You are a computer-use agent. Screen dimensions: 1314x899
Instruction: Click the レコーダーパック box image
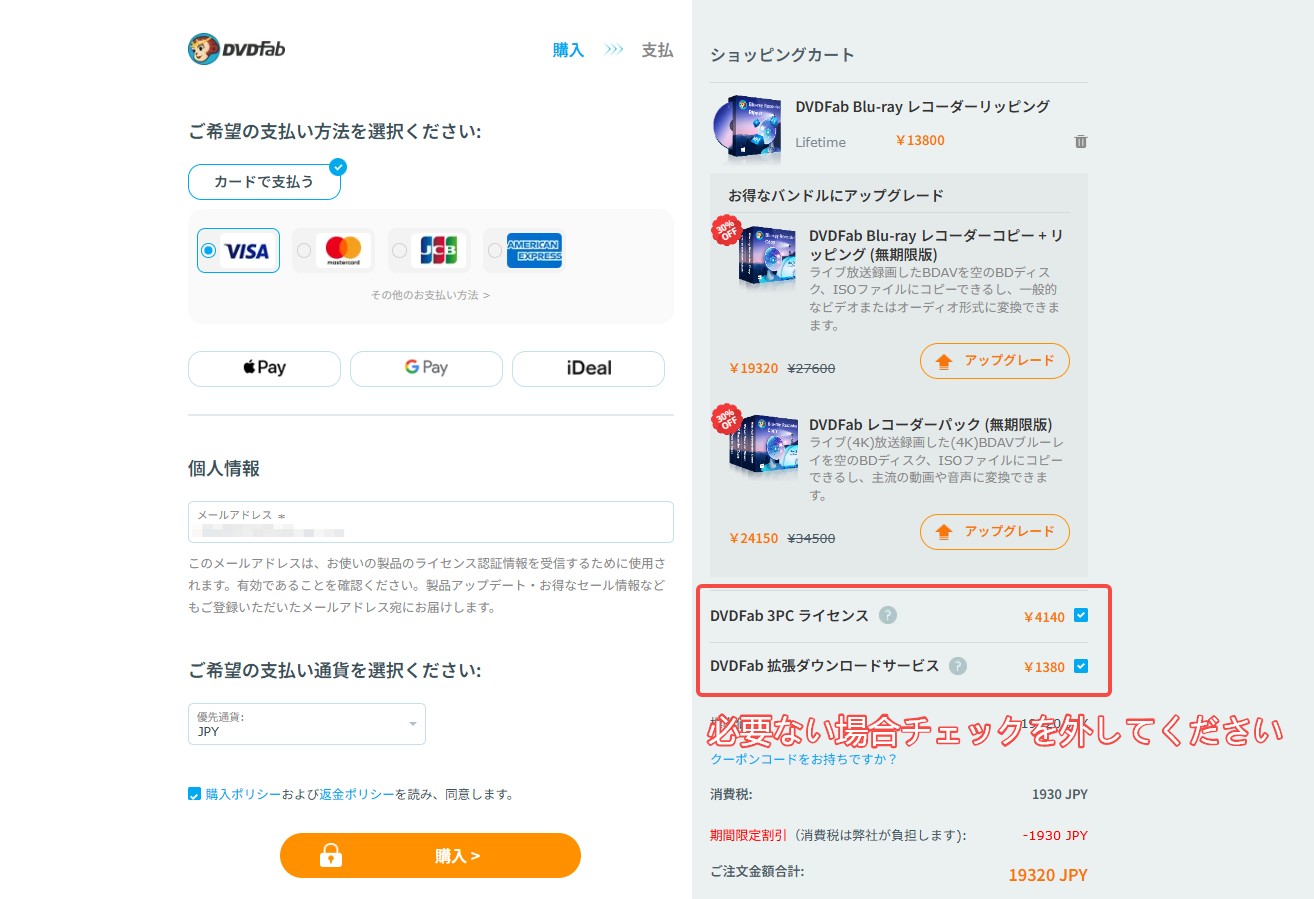coord(765,445)
